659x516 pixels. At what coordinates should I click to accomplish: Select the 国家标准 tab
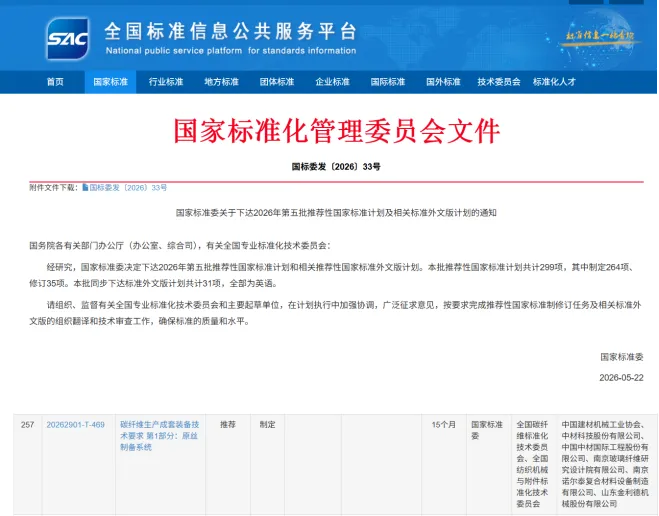tap(111, 82)
